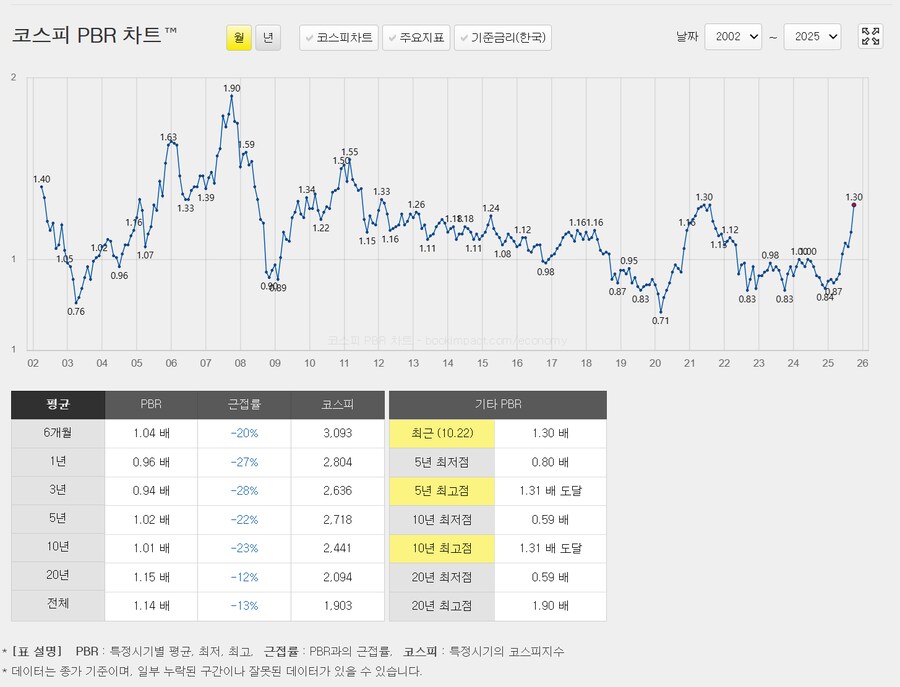The height and width of the screenshot is (687, 900).
Task: Switch to the 년 view toggle
Action: [267, 36]
